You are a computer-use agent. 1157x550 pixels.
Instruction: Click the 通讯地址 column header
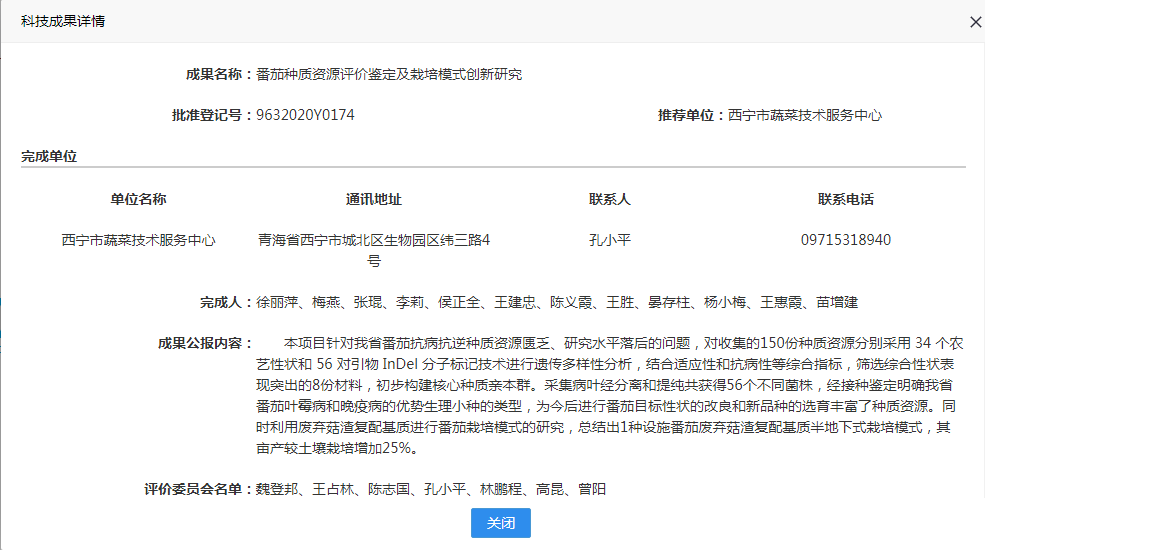(x=374, y=199)
